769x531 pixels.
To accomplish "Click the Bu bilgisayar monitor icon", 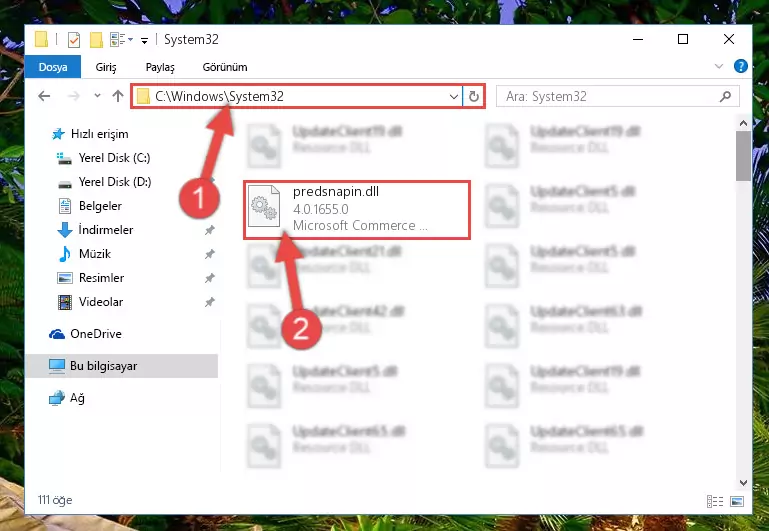I will [57, 366].
